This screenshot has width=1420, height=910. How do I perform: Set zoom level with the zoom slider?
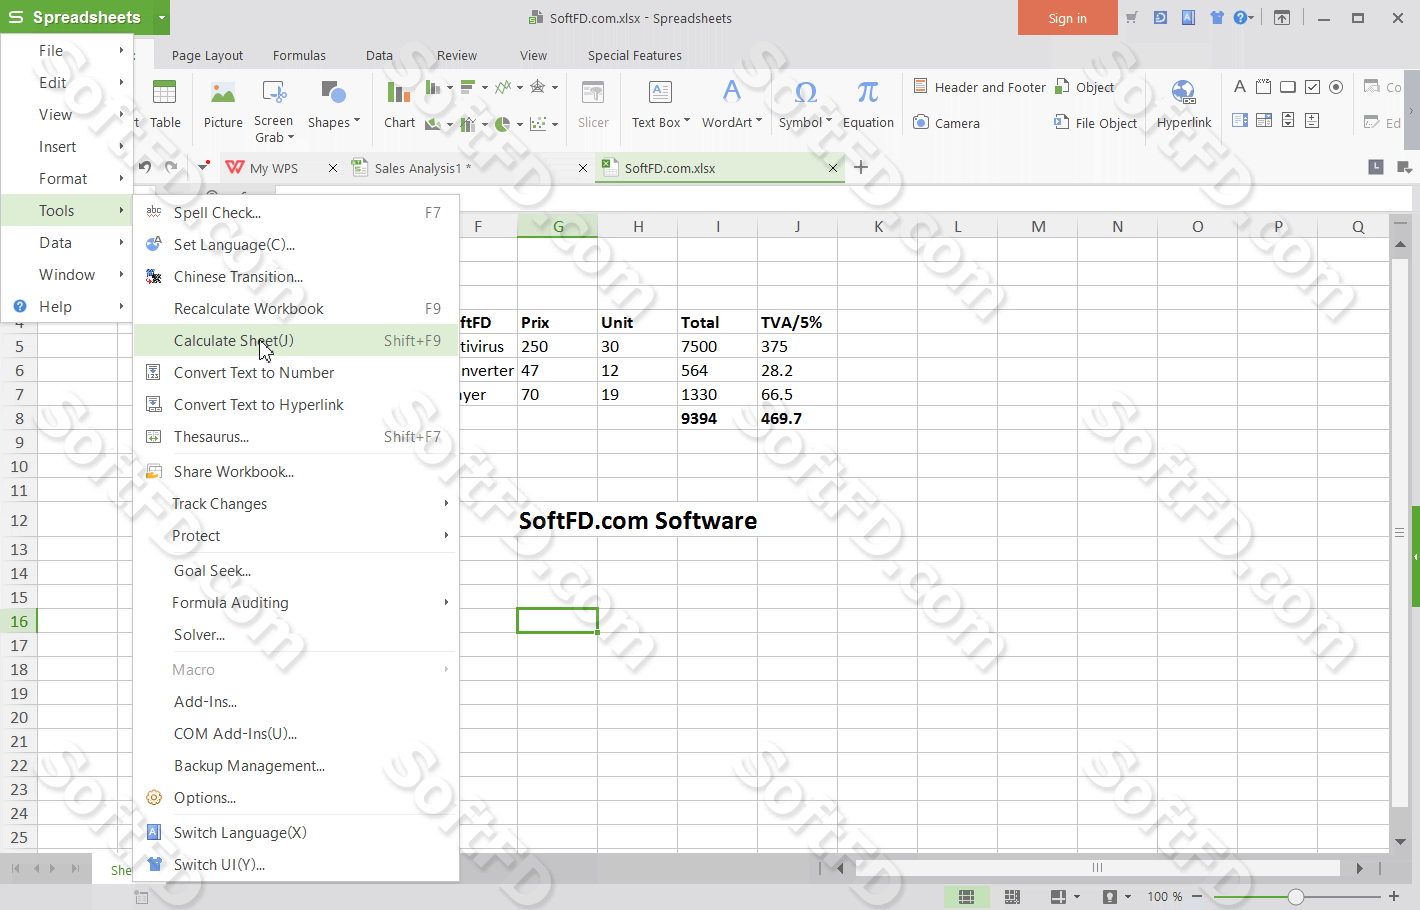click(1296, 897)
